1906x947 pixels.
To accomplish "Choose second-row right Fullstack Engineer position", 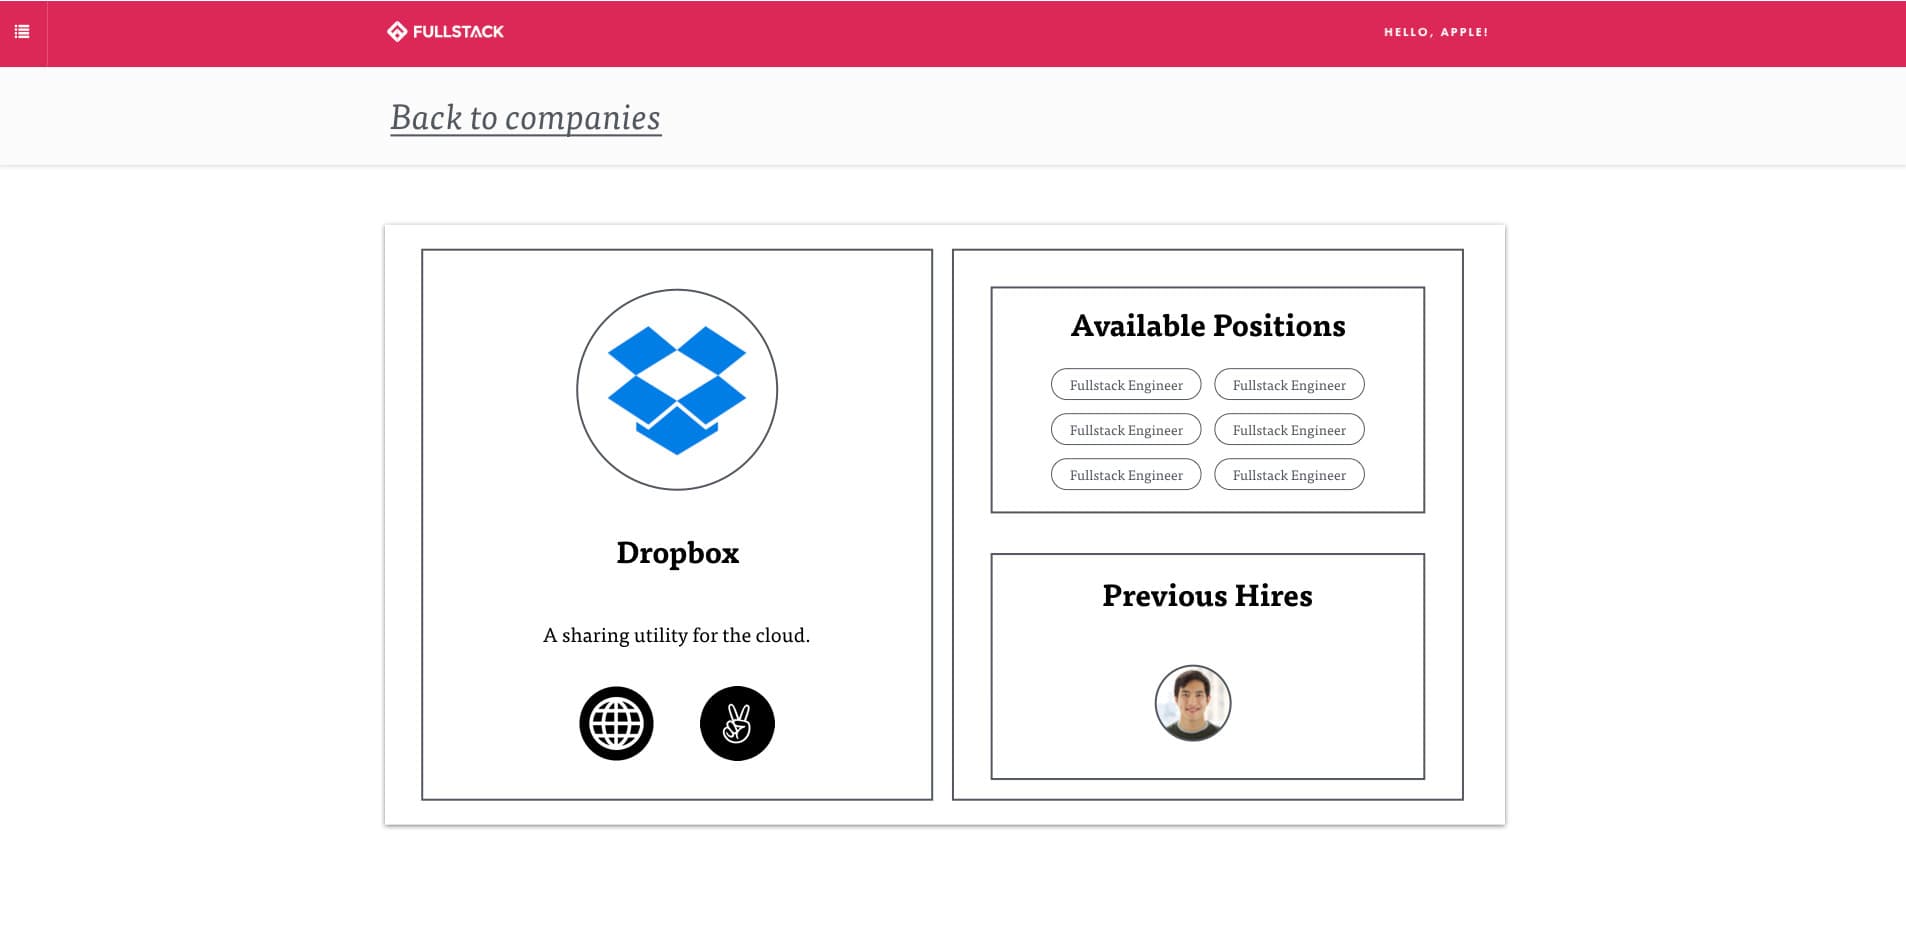I will (1289, 430).
